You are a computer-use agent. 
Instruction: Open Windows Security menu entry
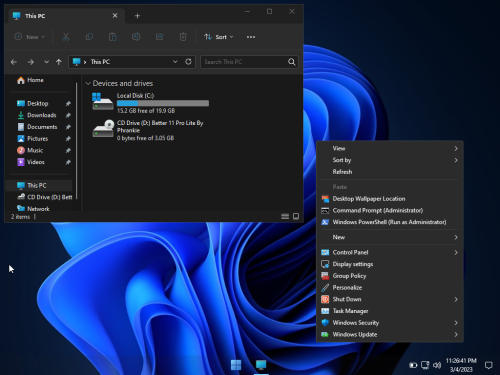pyautogui.click(x=390, y=322)
